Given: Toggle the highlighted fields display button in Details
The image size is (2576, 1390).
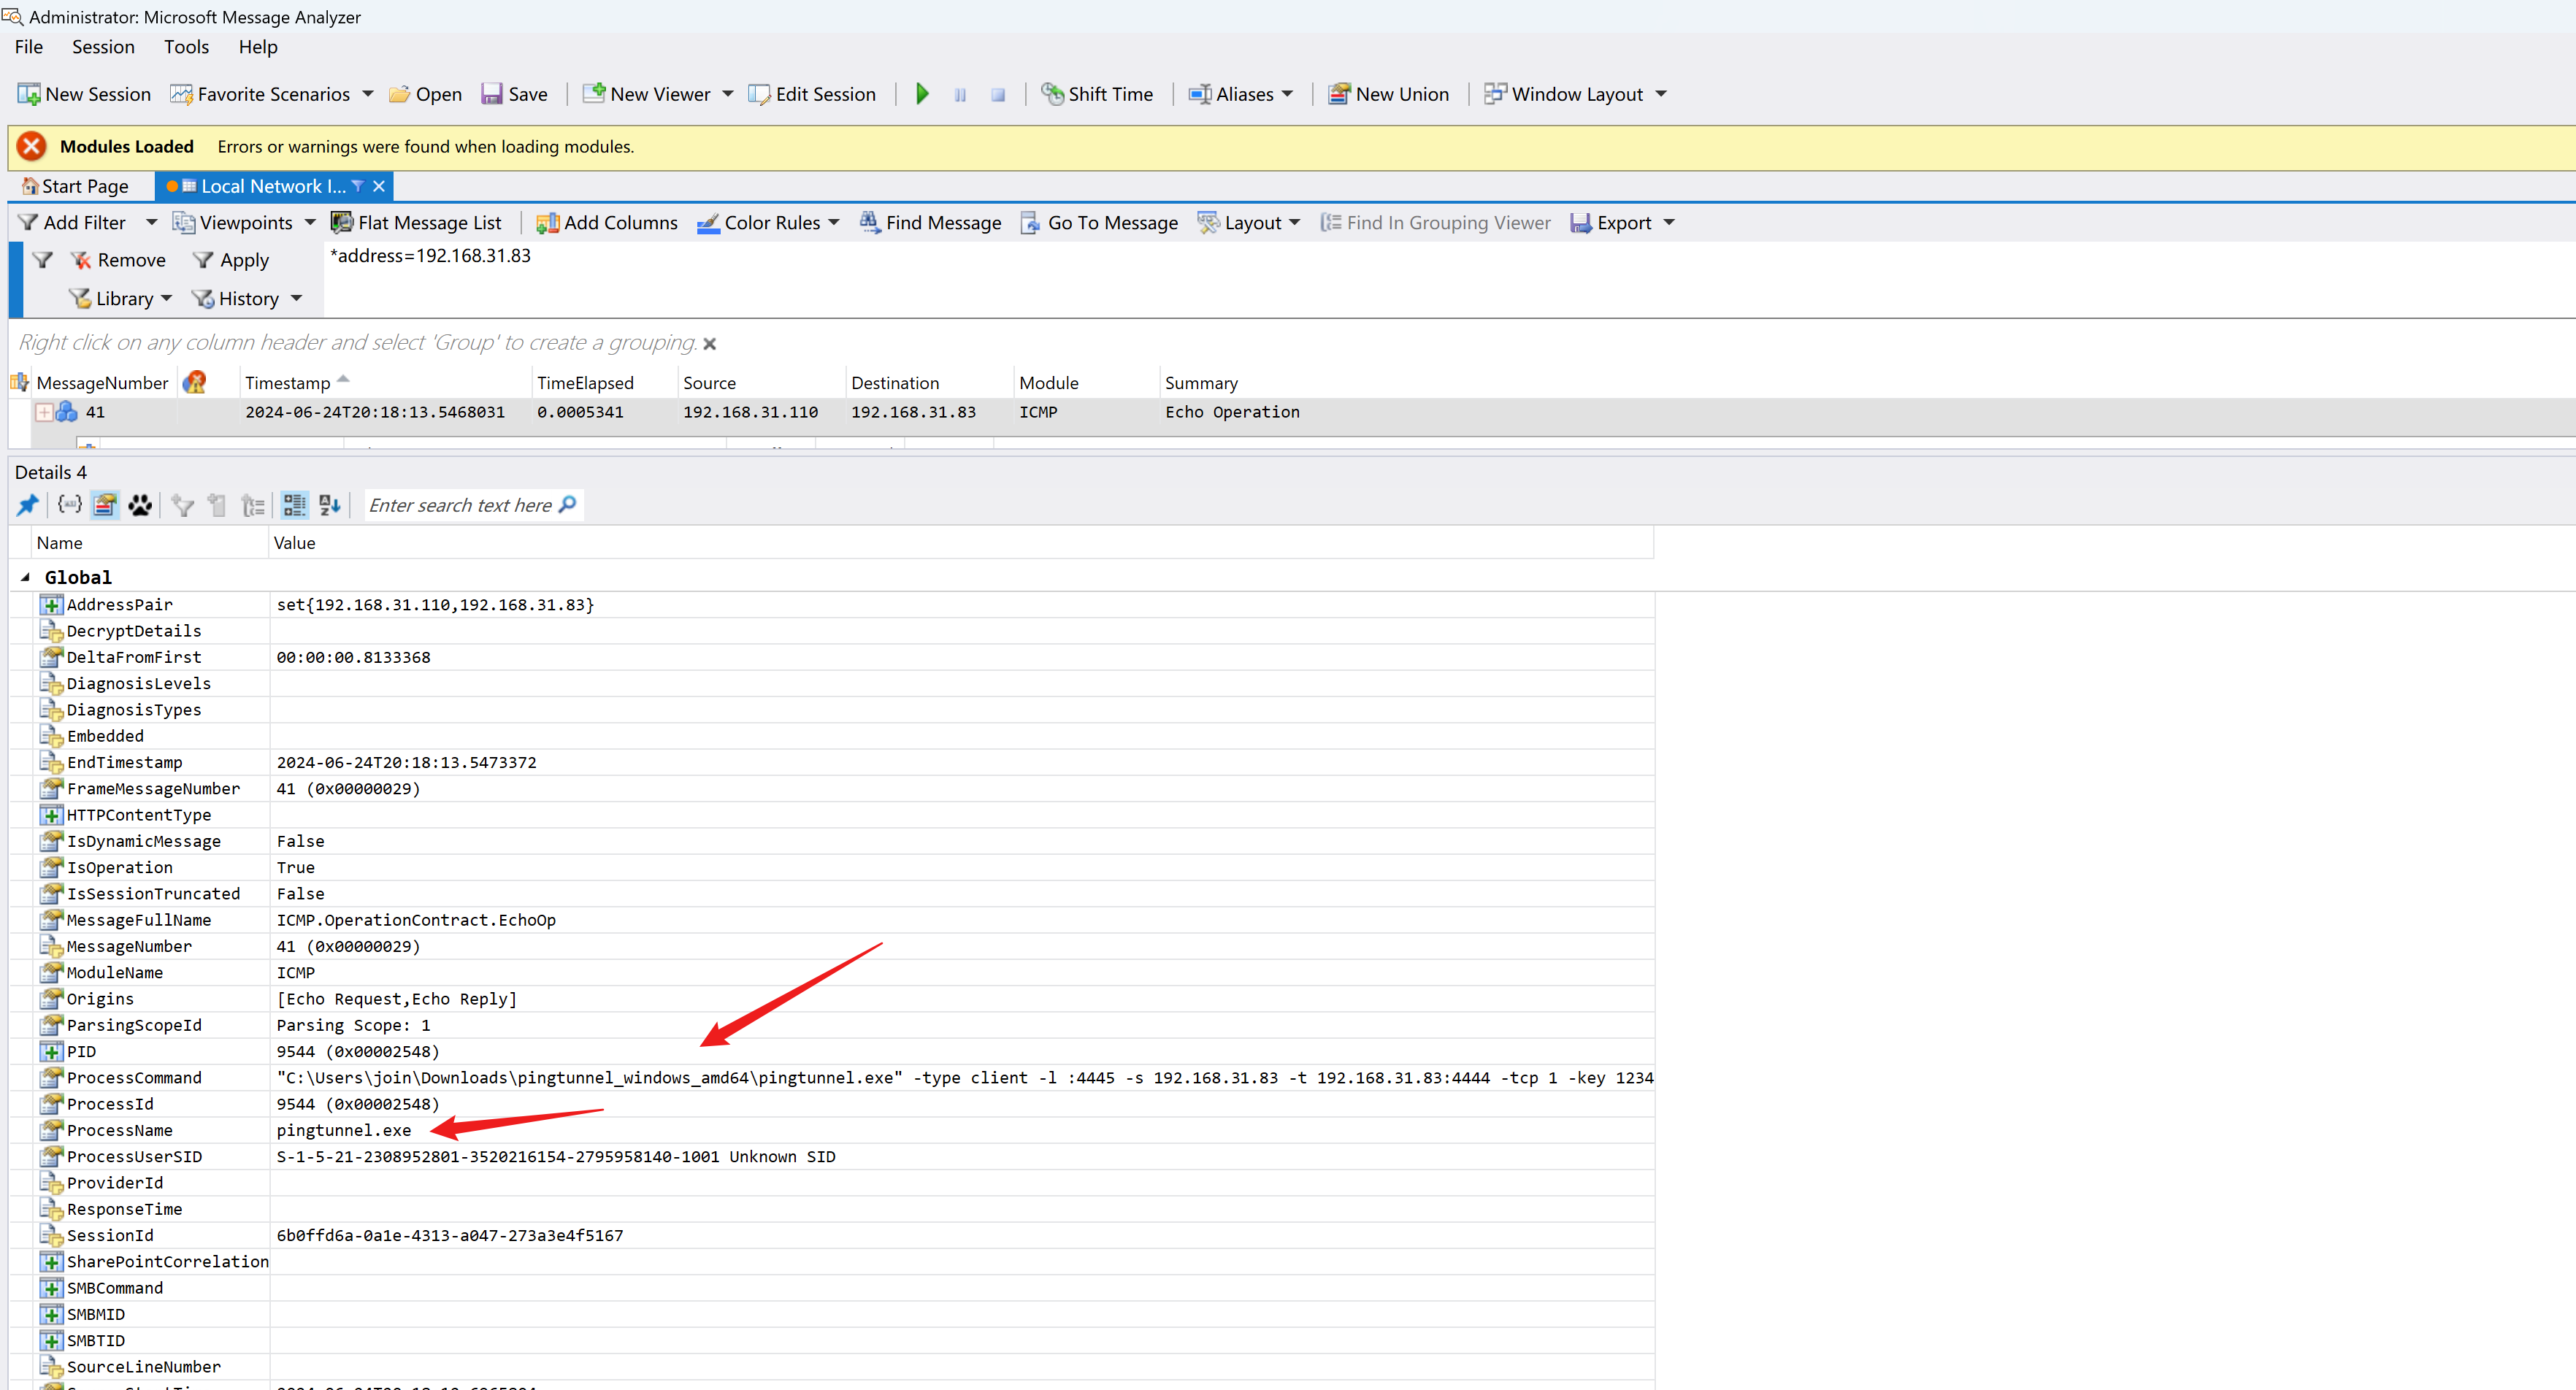Looking at the screenshot, I should 105,505.
